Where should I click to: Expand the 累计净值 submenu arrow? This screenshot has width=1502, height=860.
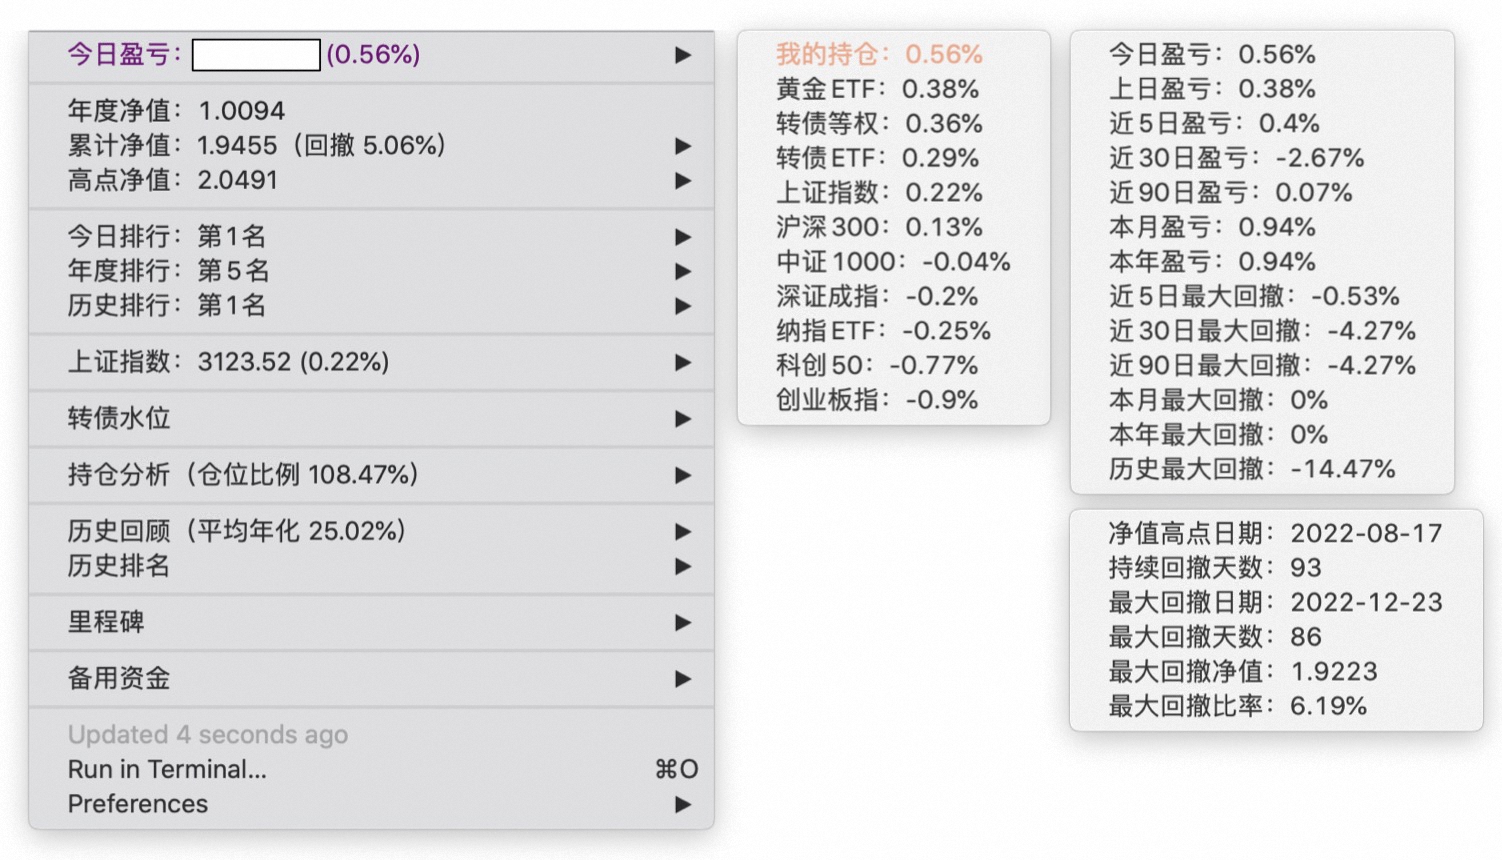point(683,146)
